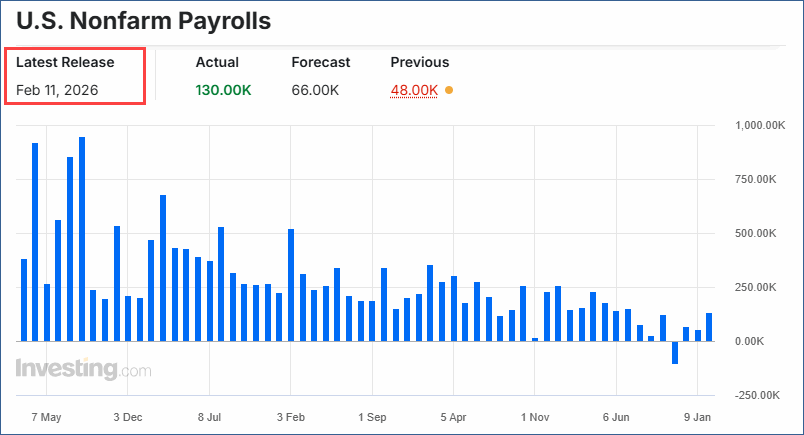Click the 7 May x-axis date label
This screenshot has height=435, width=804.
pyautogui.click(x=47, y=415)
